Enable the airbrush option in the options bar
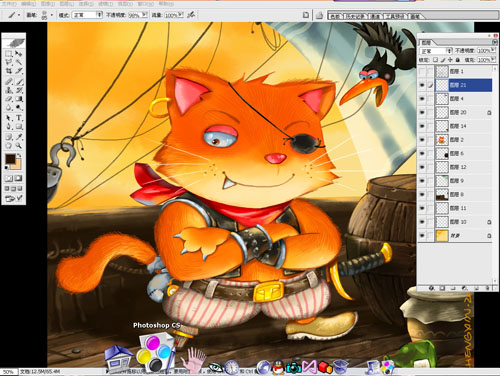This screenshot has width=500, height=376. point(191,15)
